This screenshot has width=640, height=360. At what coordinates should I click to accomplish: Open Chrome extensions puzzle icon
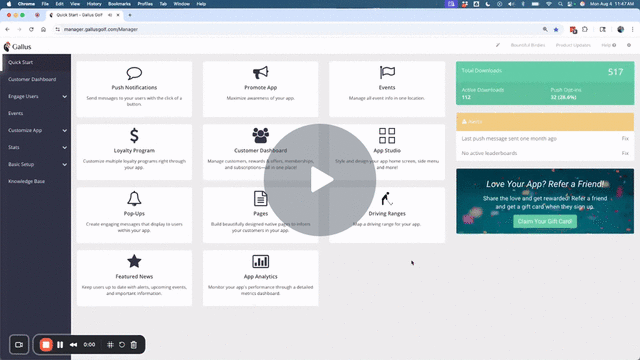pyautogui.click(x=585, y=29)
